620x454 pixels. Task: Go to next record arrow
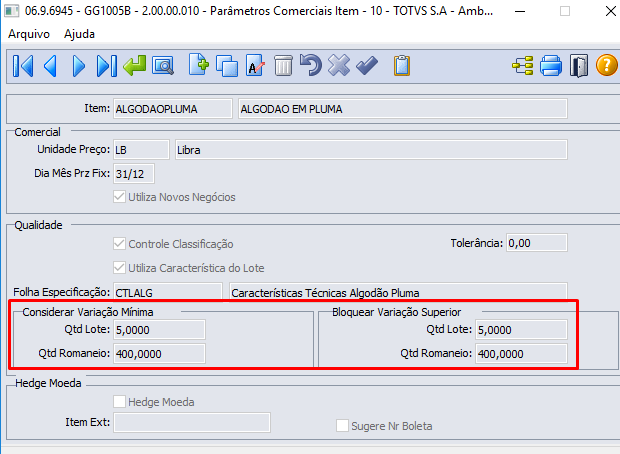79,66
